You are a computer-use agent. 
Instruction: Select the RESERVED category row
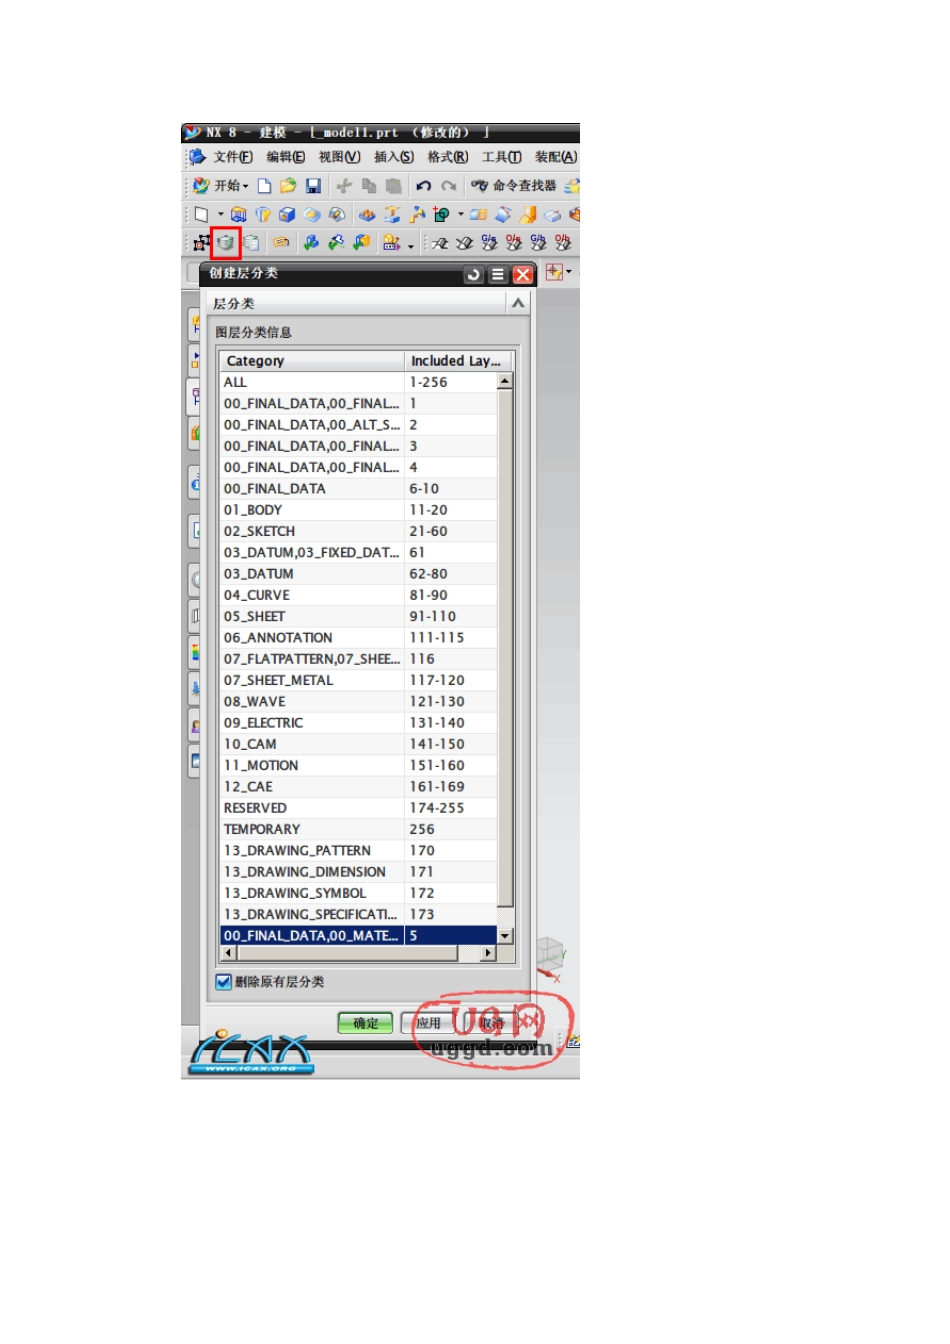pyautogui.click(x=359, y=808)
